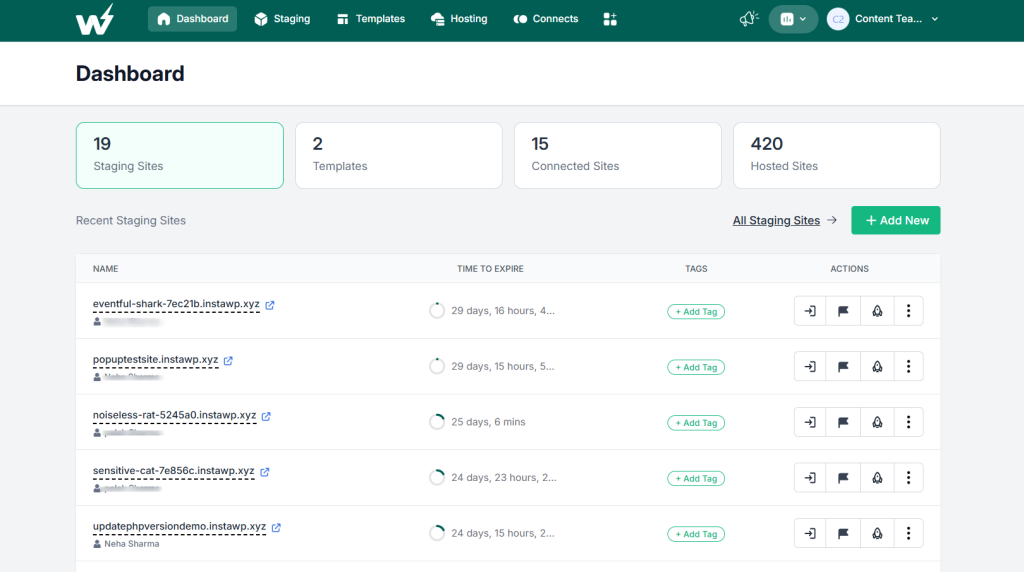1024x572 pixels.
Task: Open more options for eventful-shark site
Action: 908,311
